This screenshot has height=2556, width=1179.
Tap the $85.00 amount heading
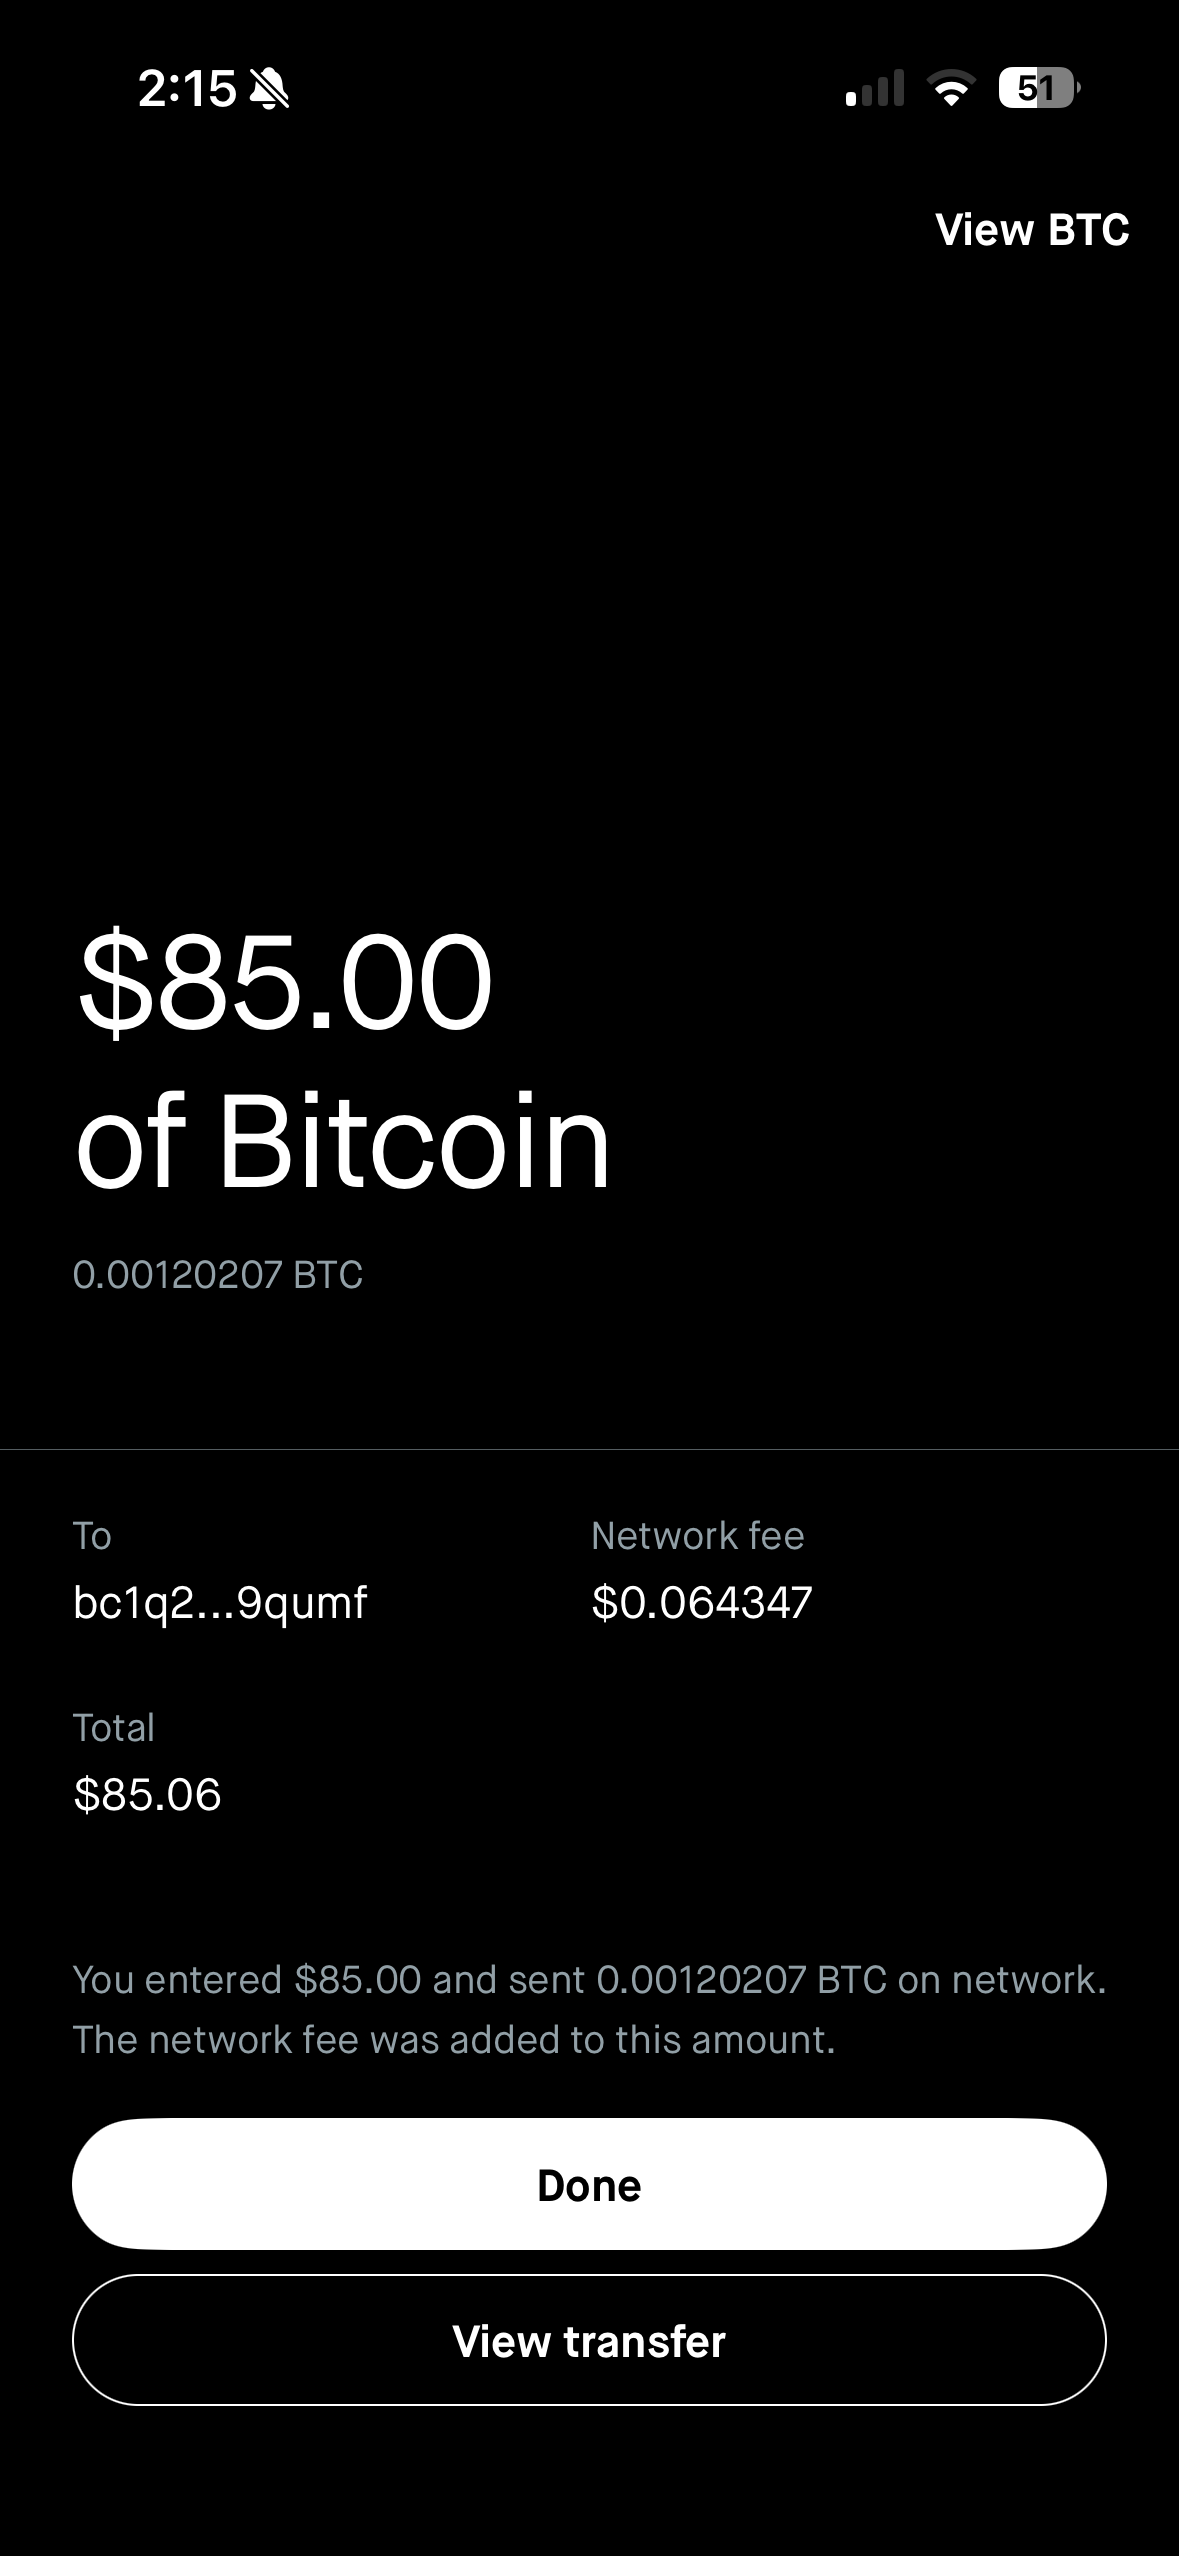pyautogui.click(x=285, y=981)
